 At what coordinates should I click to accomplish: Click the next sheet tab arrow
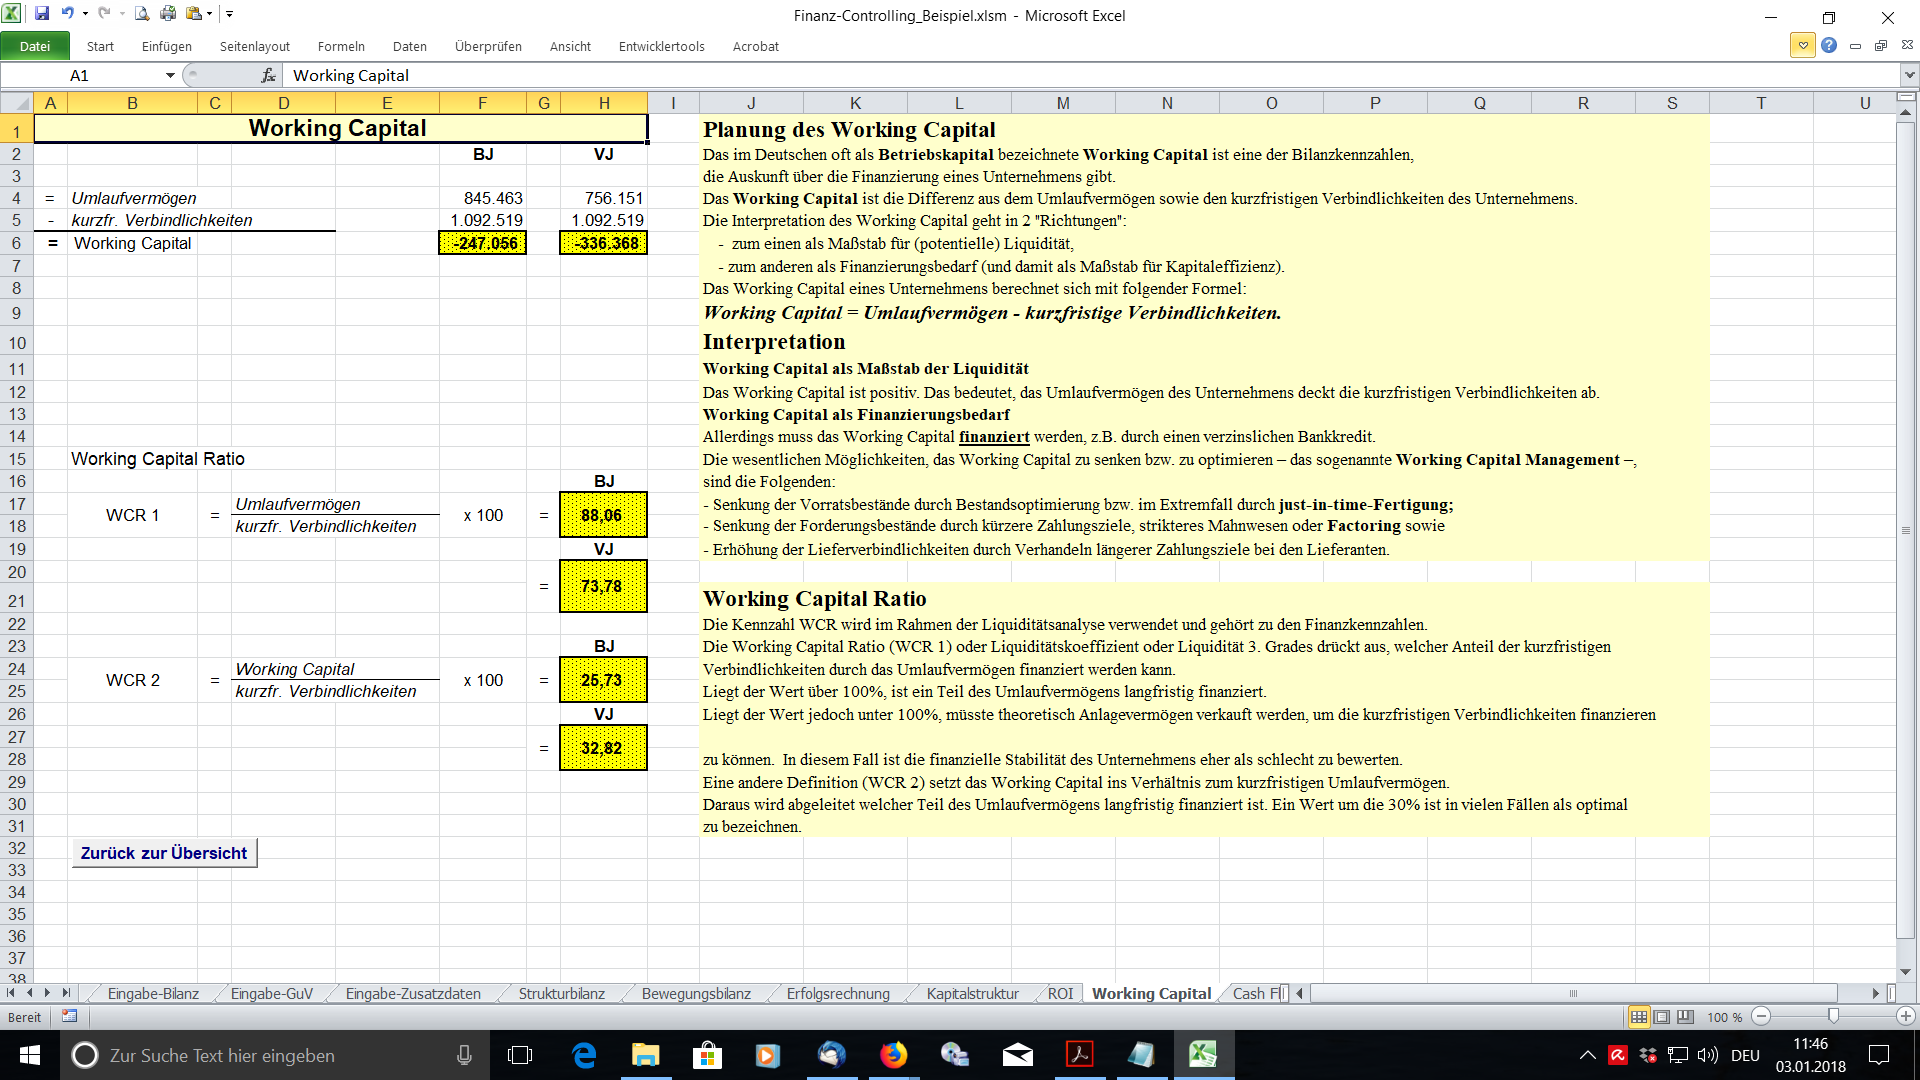click(x=47, y=993)
